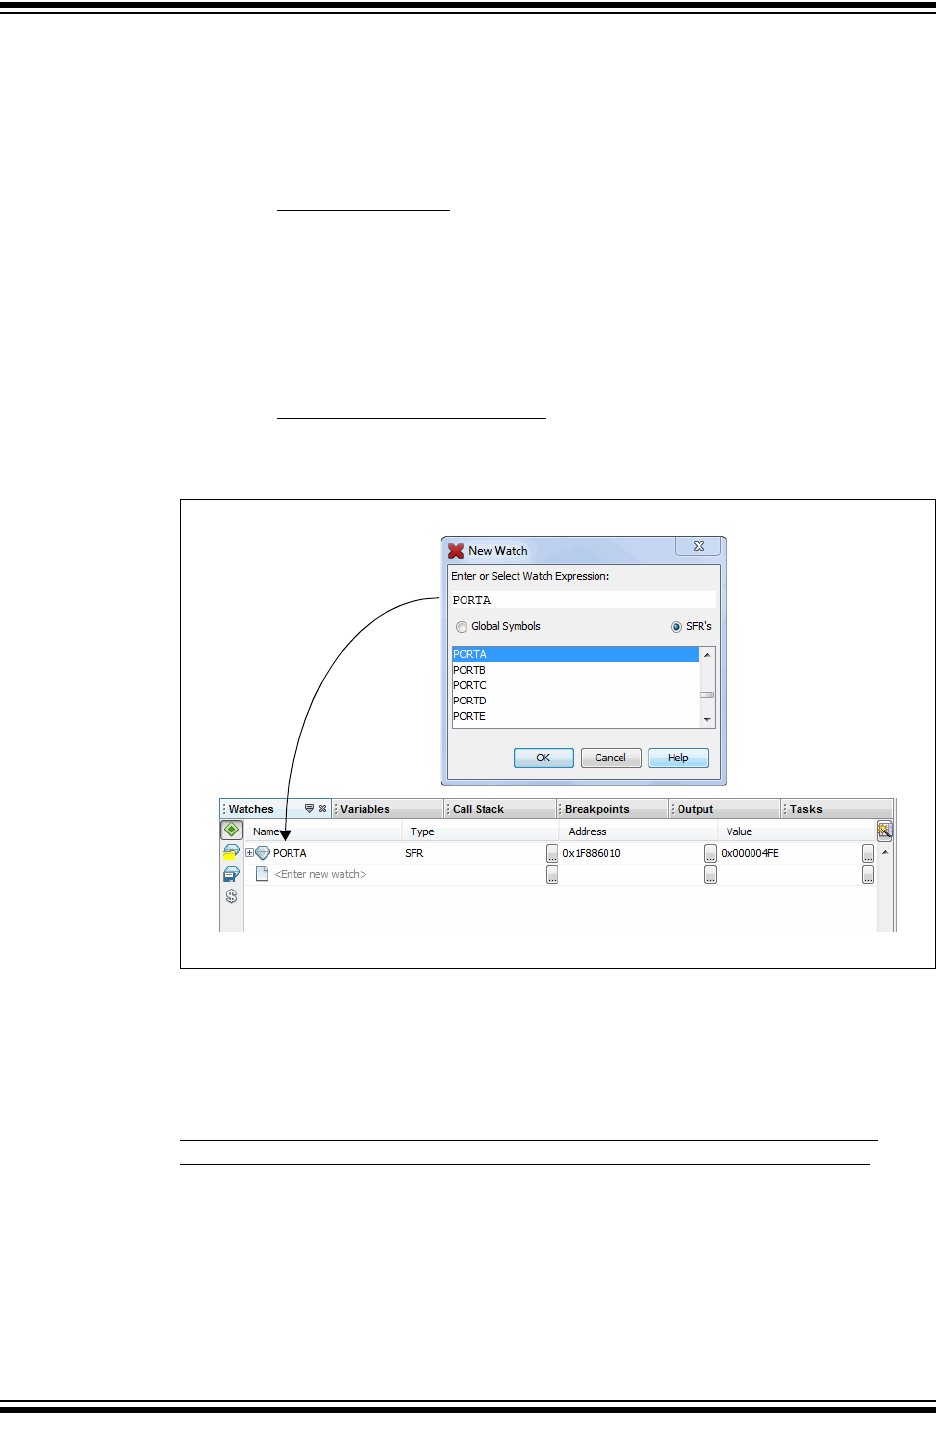The width and height of the screenshot is (936, 1429).
Task: Click the page icon beside Enter new watch
Action: pos(262,874)
